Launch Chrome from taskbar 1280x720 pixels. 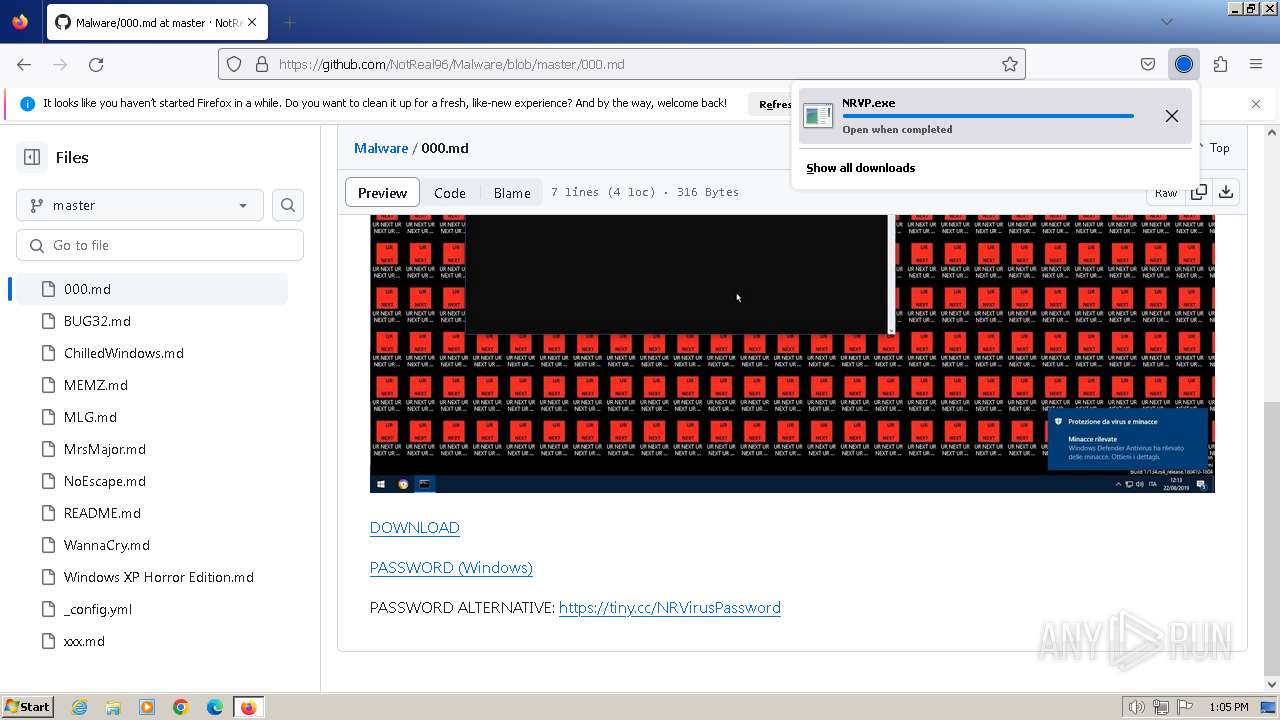click(x=181, y=707)
